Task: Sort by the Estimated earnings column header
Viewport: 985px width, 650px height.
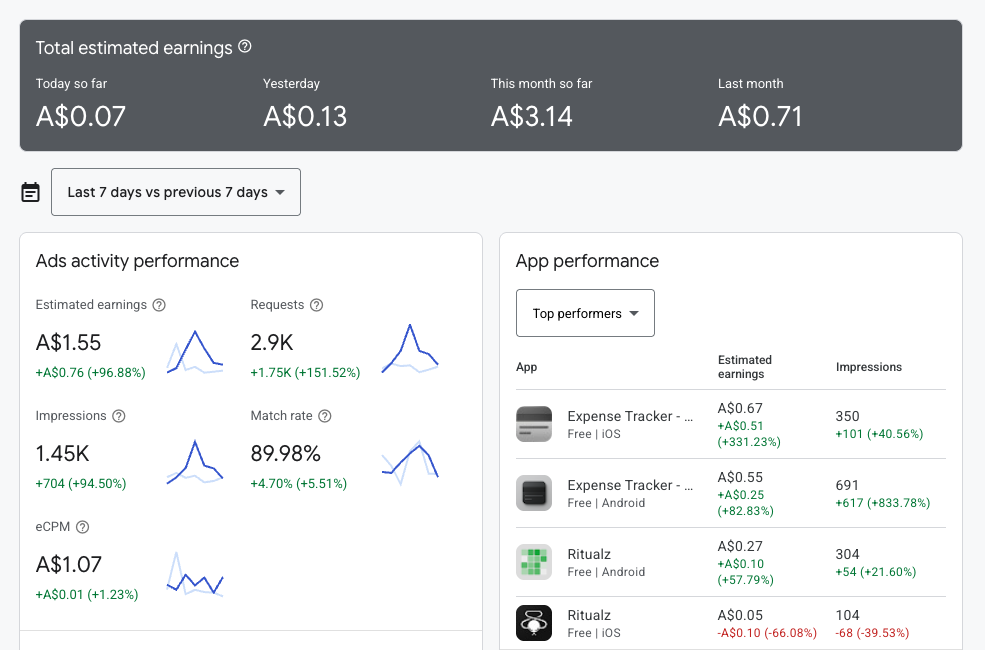Action: [743, 367]
